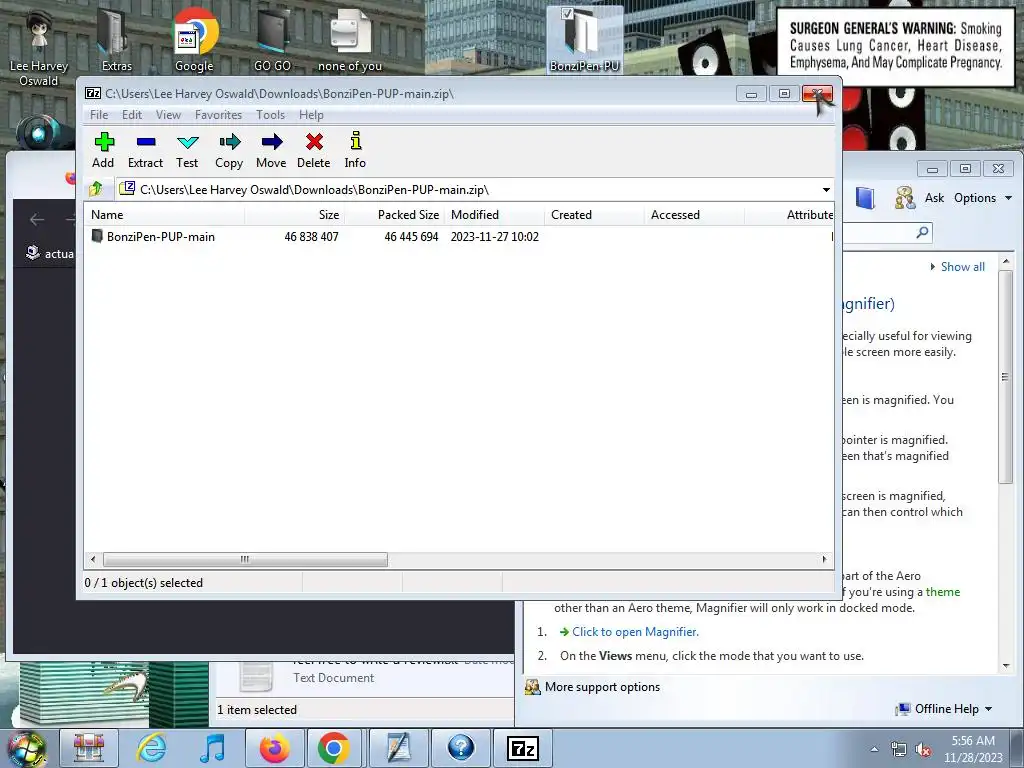Image resolution: width=1024 pixels, height=768 pixels.
Task: Open the Google Chrome desktop shortcut
Action: 194,40
